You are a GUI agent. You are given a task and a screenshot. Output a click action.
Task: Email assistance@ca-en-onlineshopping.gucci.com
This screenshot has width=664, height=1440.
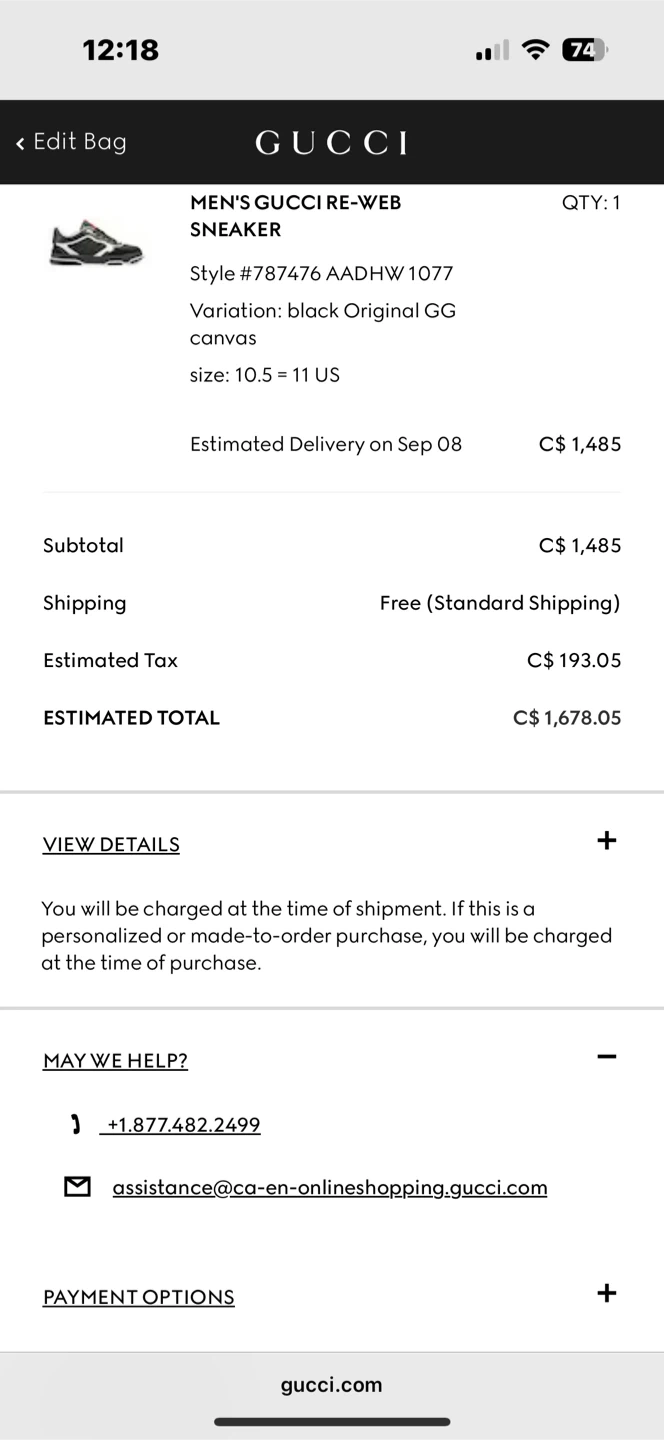(330, 1187)
